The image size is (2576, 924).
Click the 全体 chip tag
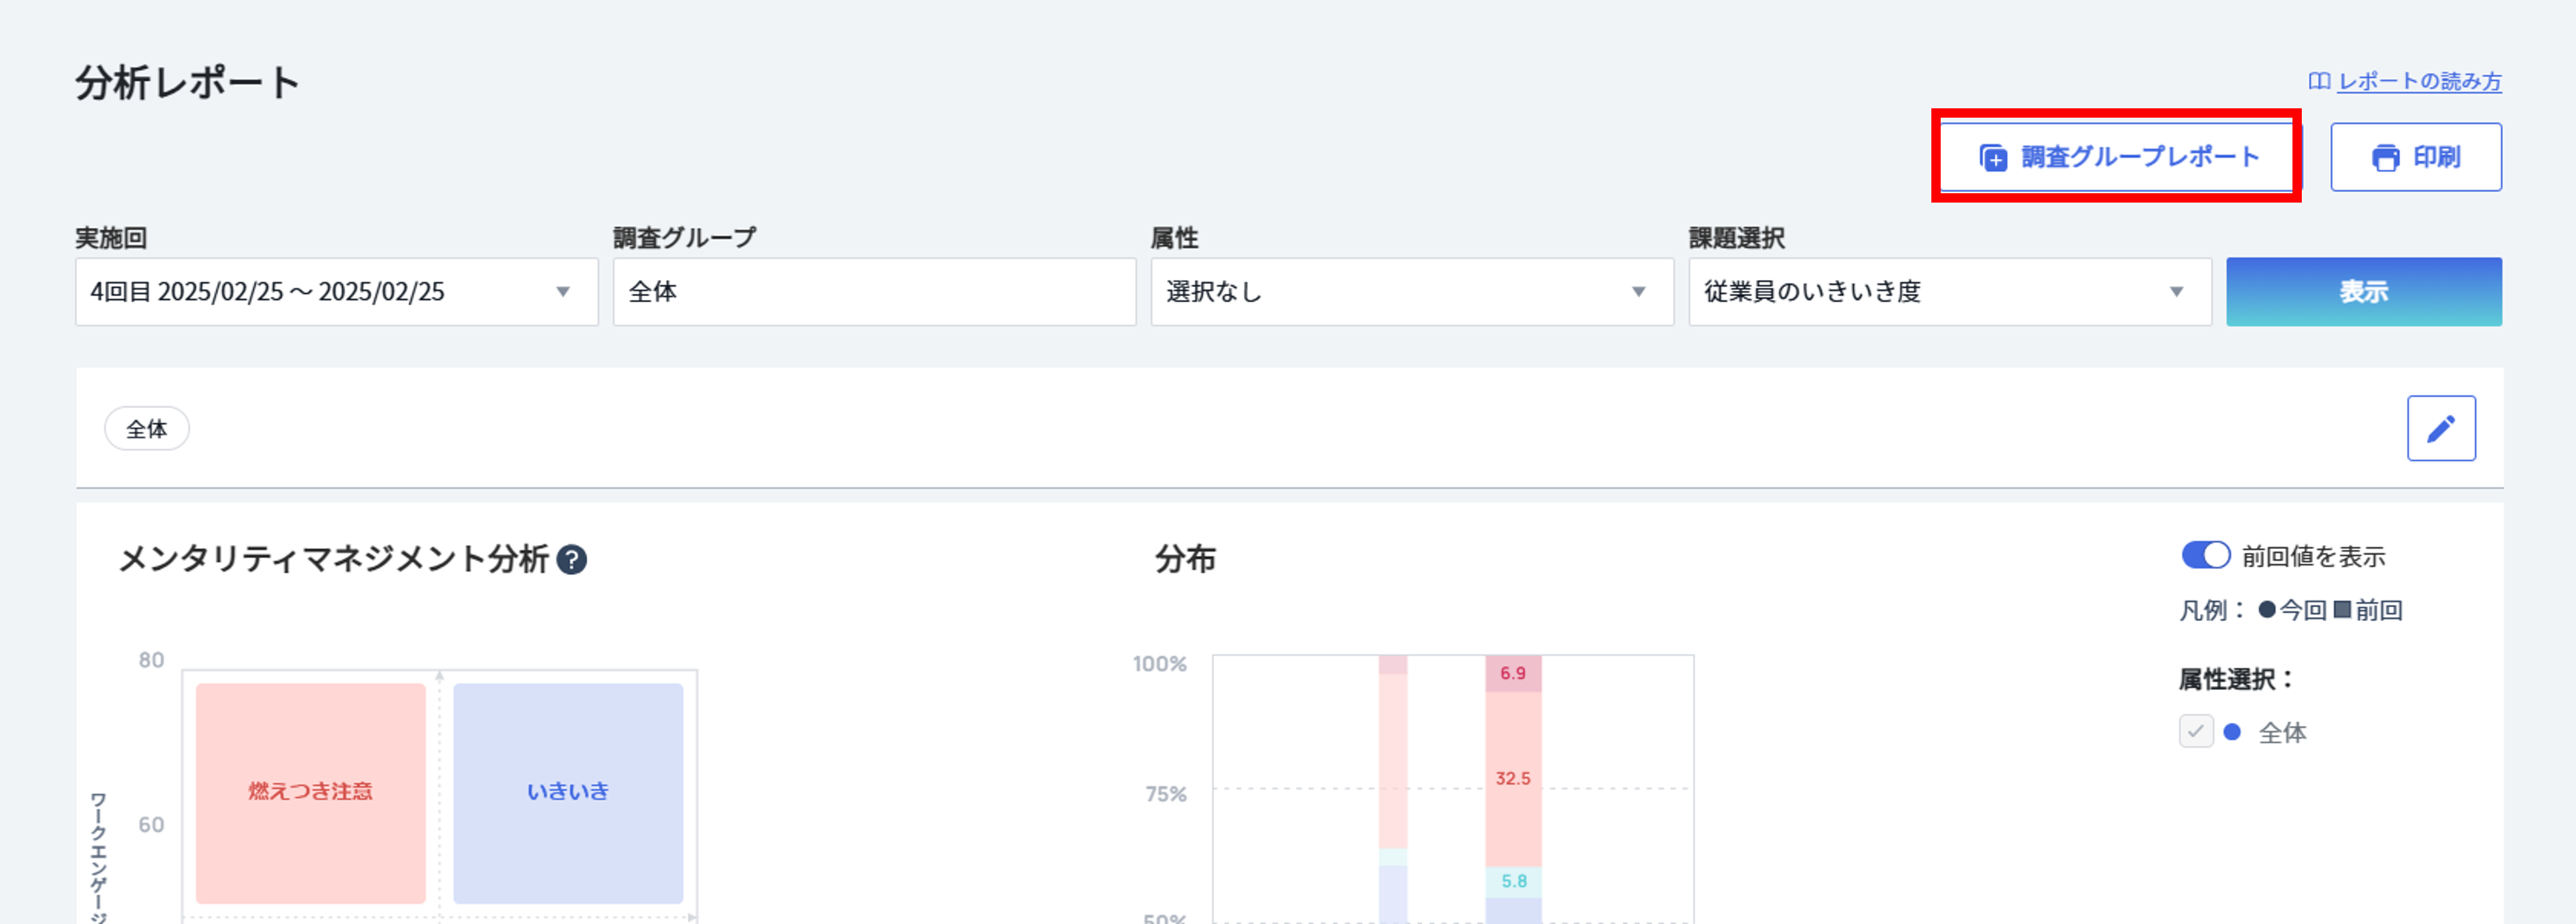click(x=147, y=429)
